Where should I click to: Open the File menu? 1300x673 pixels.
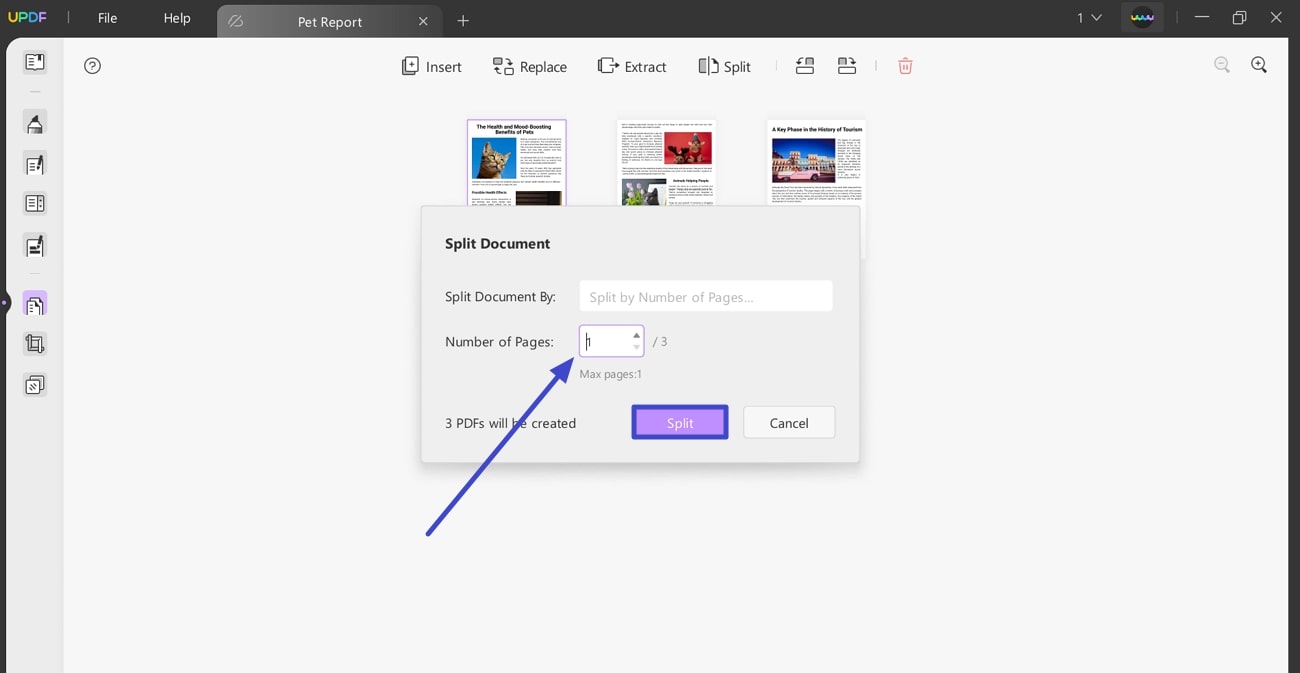coord(106,17)
